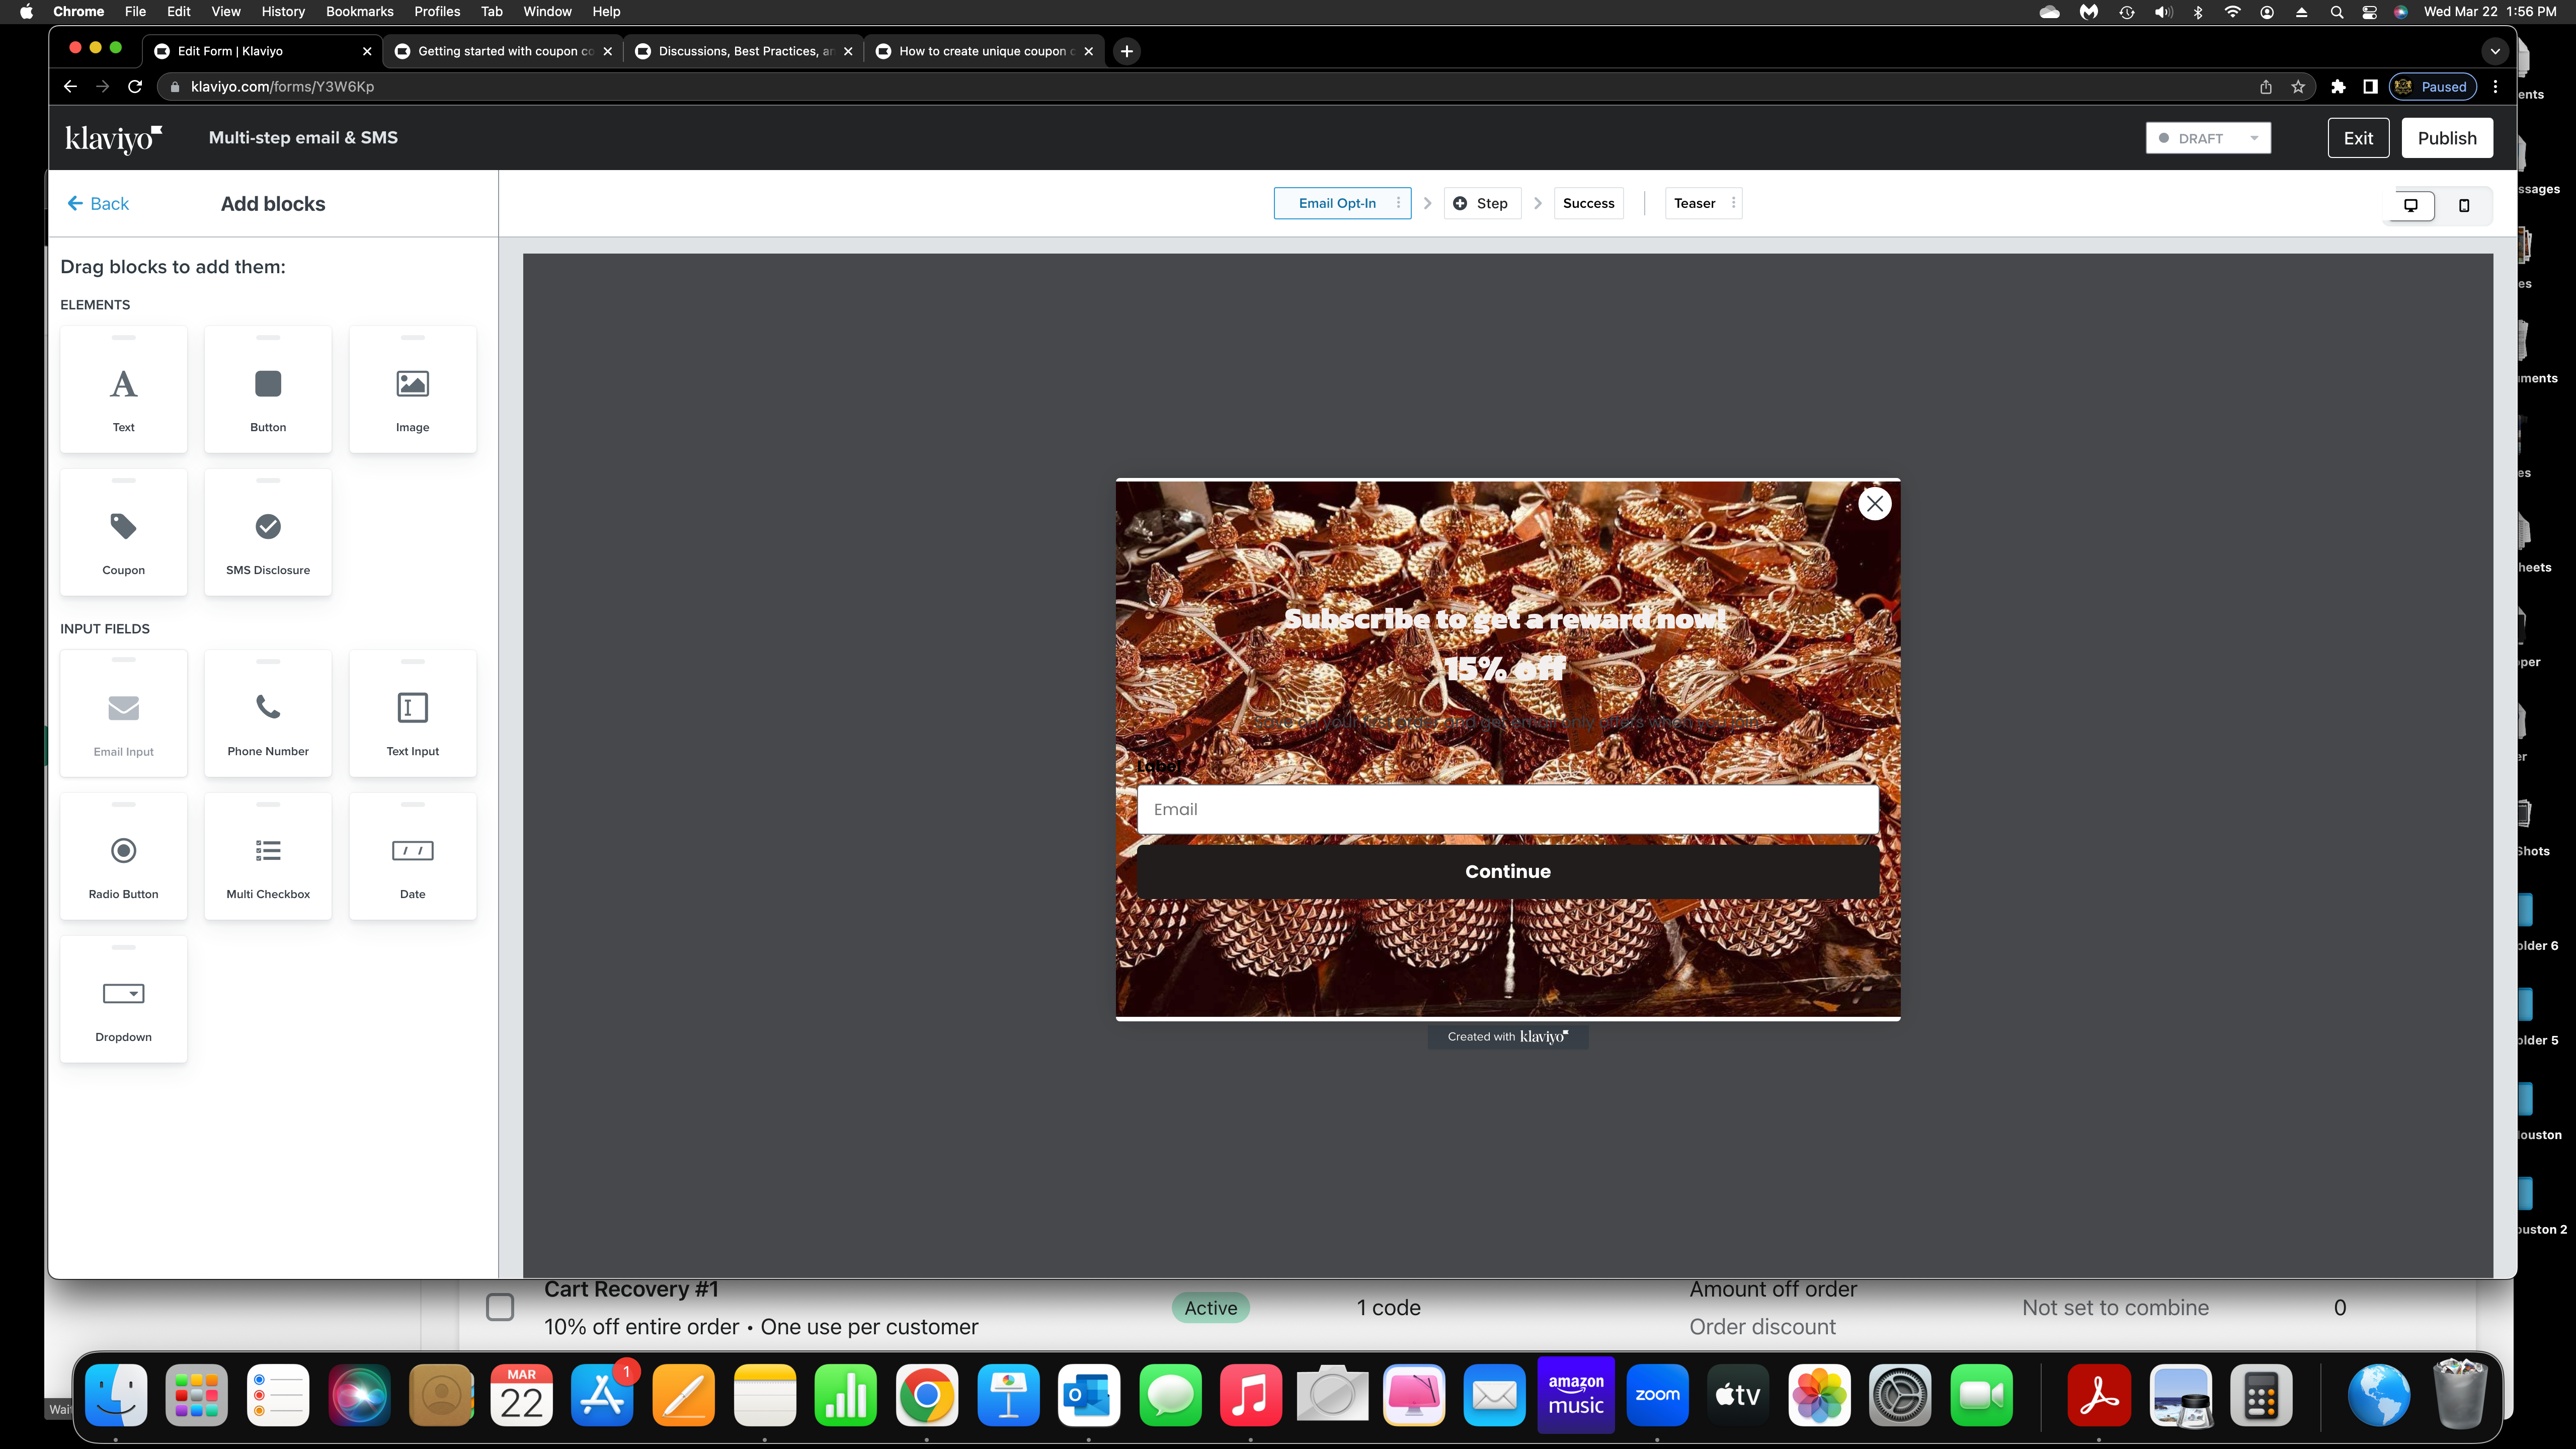The image size is (2576, 1449).
Task: Switch to mobile preview
Action: [x=2464, y=205]
